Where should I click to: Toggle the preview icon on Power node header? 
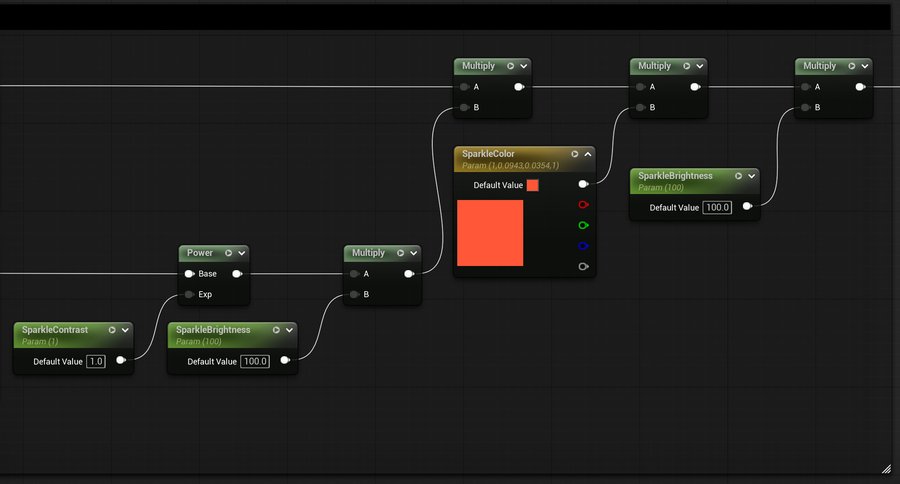click(228, 253)
